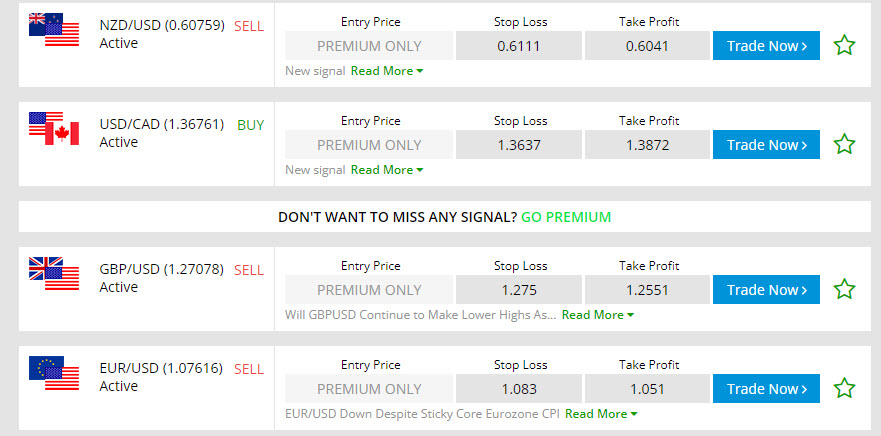This screenshot has height=436, width=881.
Task: Trade Now on the EUR/USD signal
Action: pos(766,388)
